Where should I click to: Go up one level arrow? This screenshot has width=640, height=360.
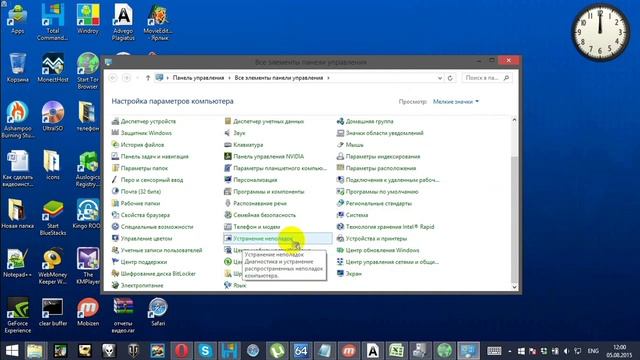tap(148, 78)
